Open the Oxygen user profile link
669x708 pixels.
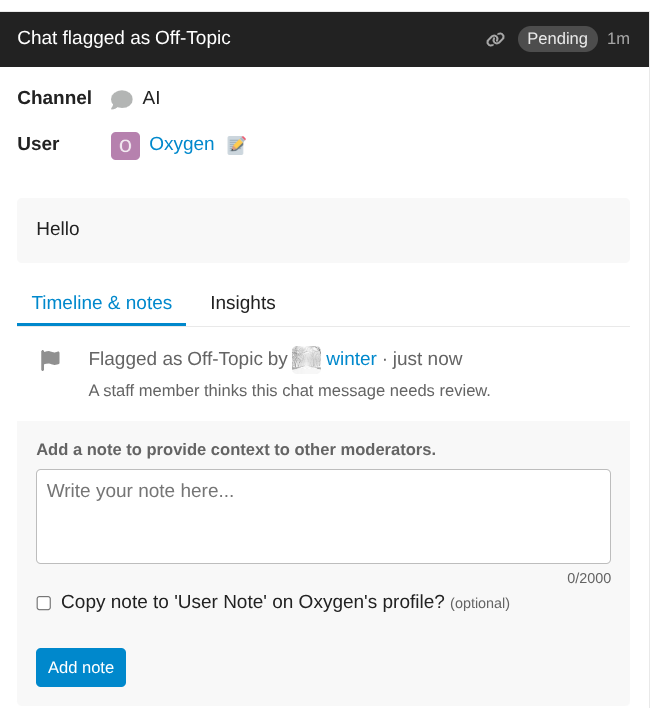coord(182,144)
